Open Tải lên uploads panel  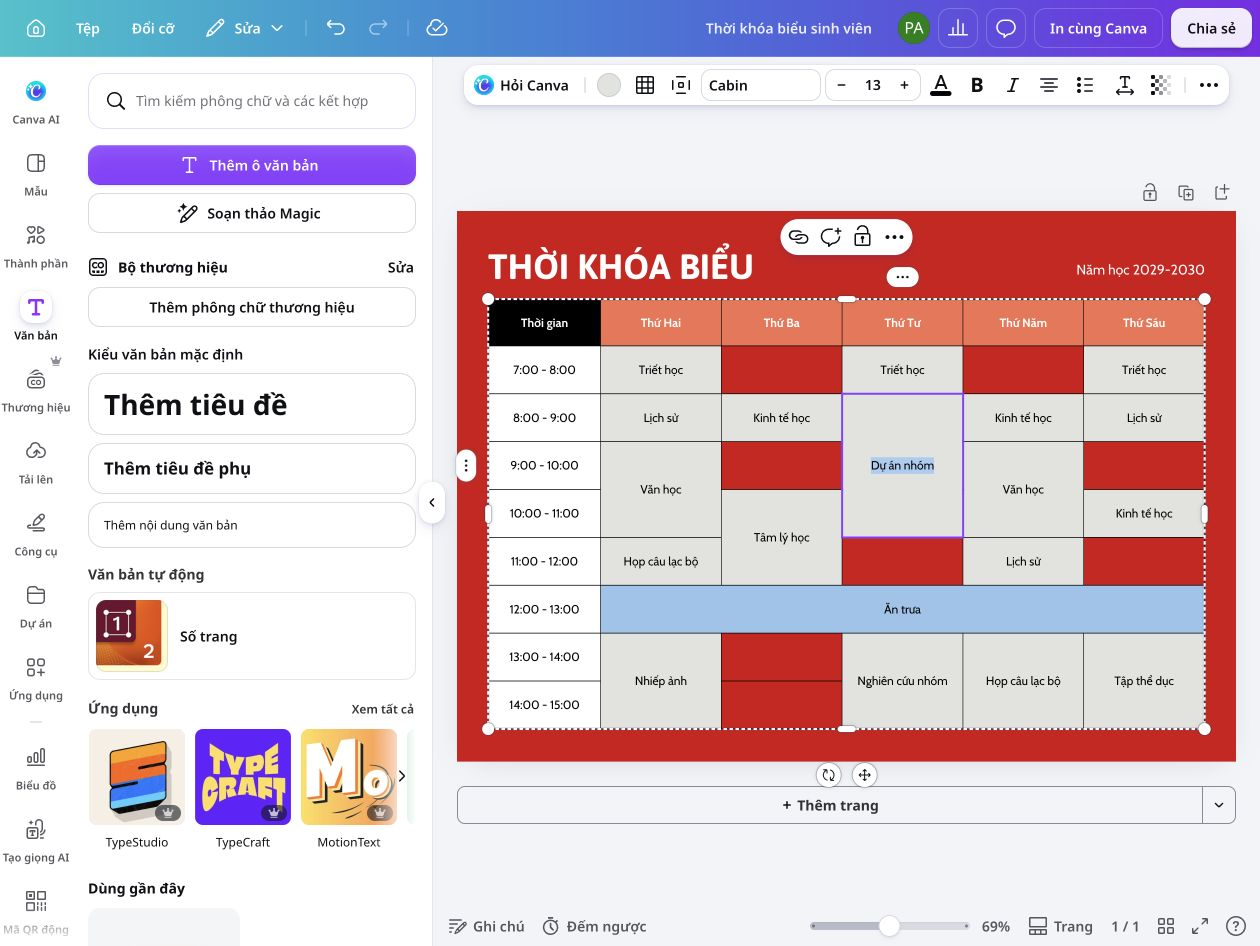pos(36,461)
